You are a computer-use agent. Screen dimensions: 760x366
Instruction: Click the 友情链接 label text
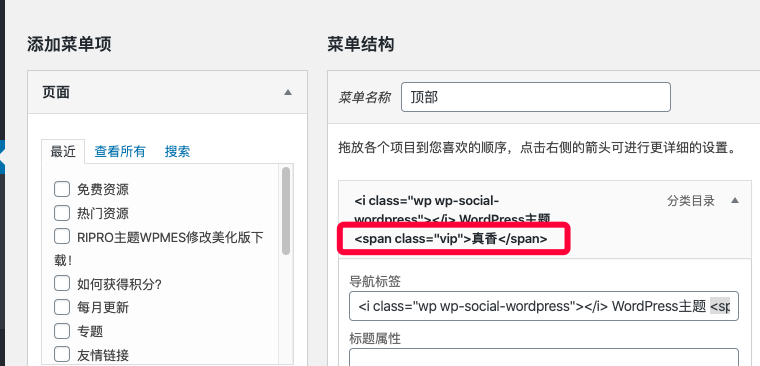coord(103,355)
